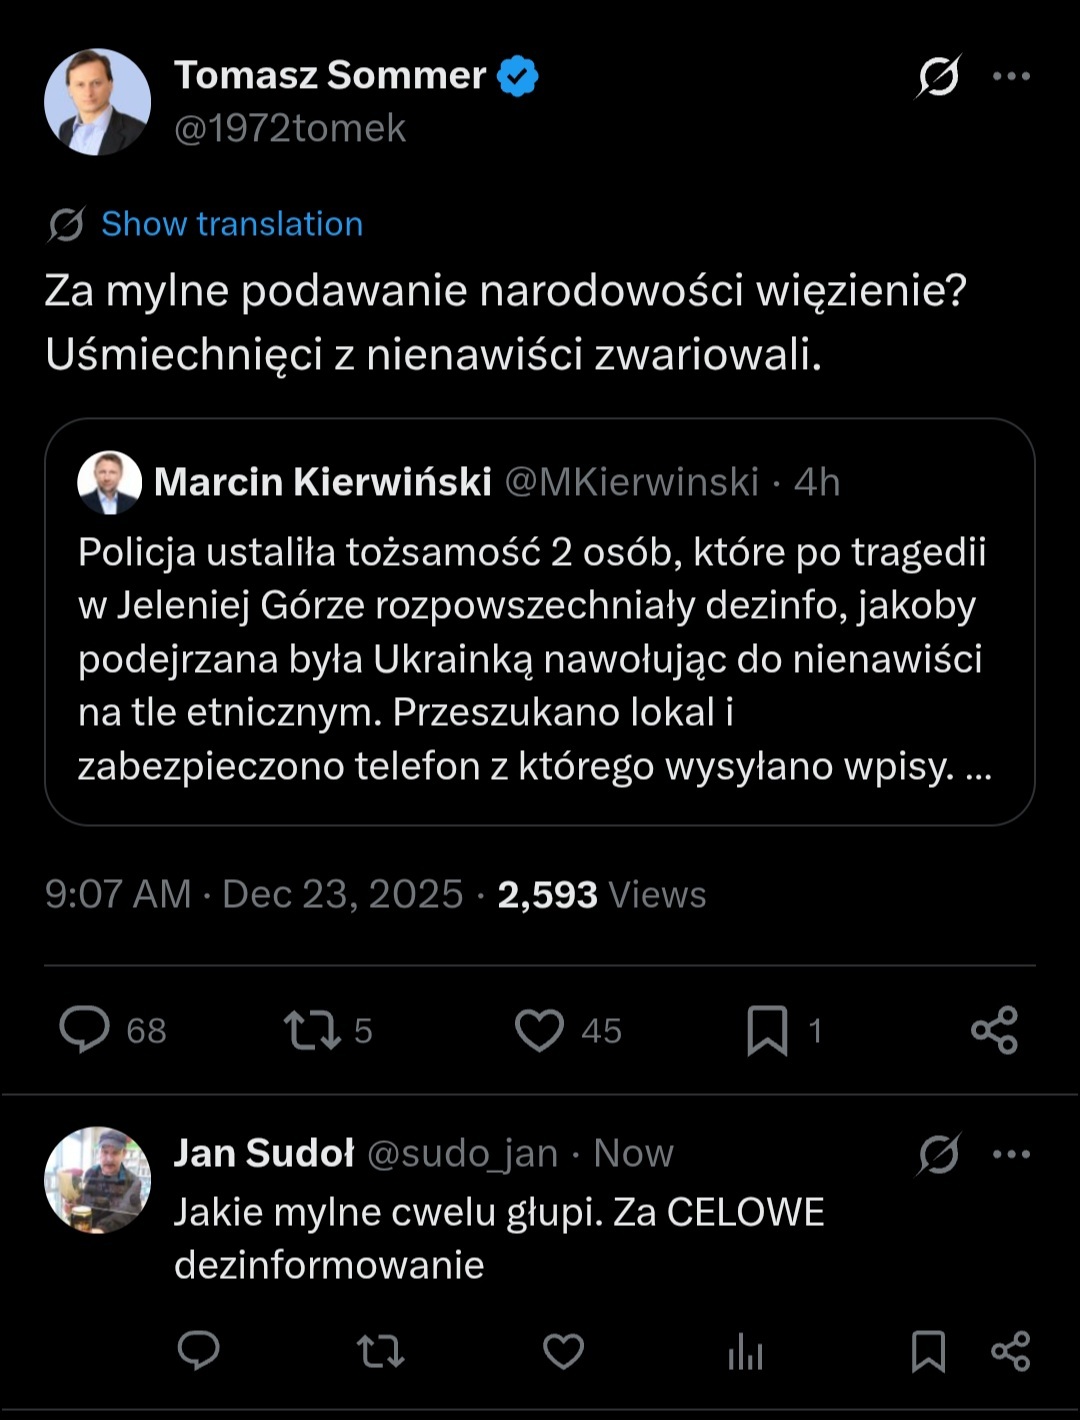Screen dimensions: 1080x1420
Task: Open the @1972tomek handle link
Action: point(290,129)
